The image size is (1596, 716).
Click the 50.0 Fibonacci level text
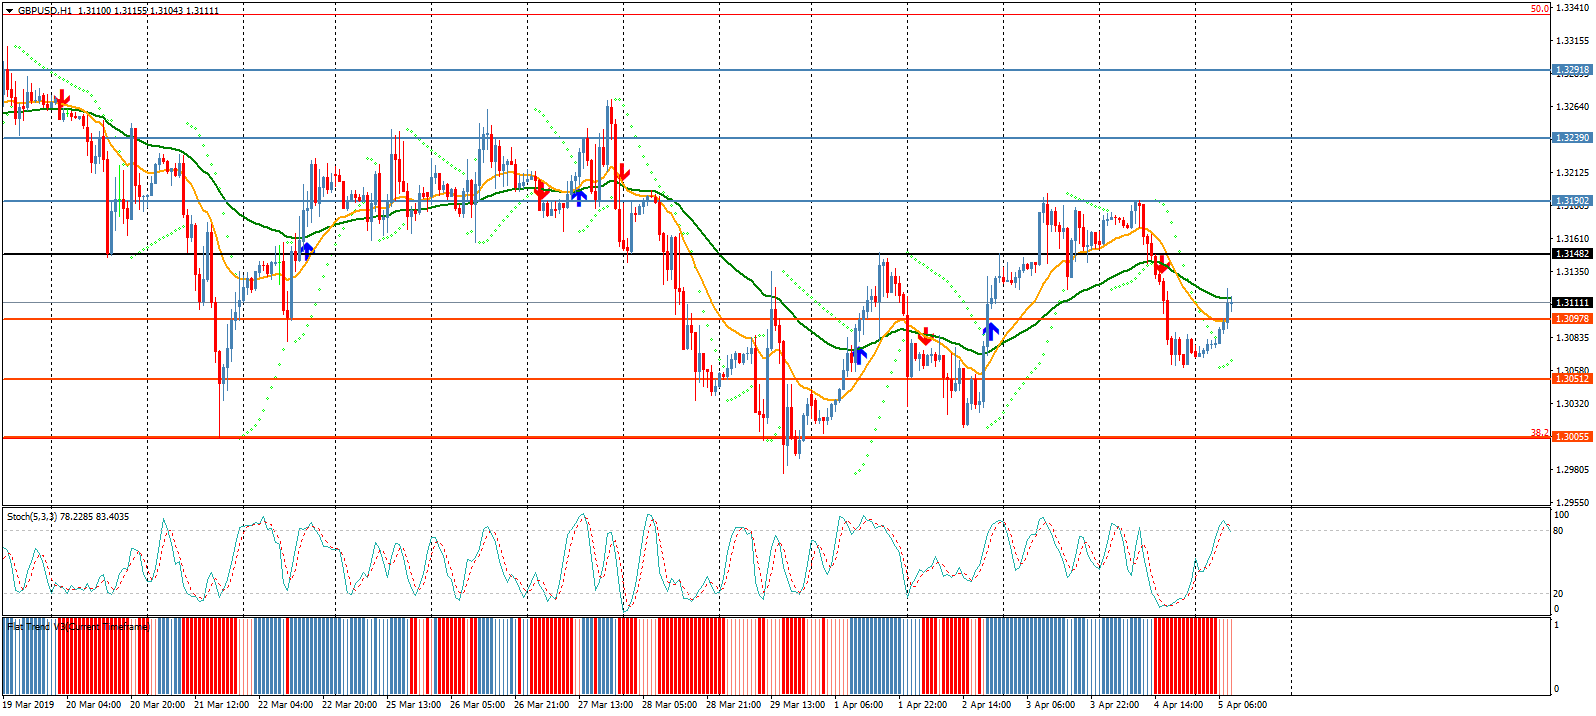(x=1539, y=9)
